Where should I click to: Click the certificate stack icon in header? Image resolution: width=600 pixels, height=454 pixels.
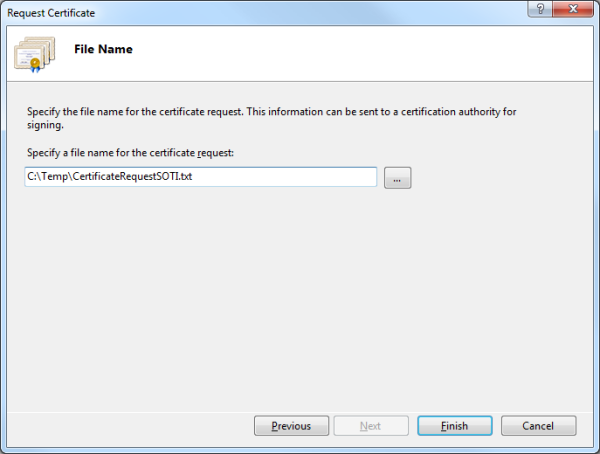pos(34,54)
